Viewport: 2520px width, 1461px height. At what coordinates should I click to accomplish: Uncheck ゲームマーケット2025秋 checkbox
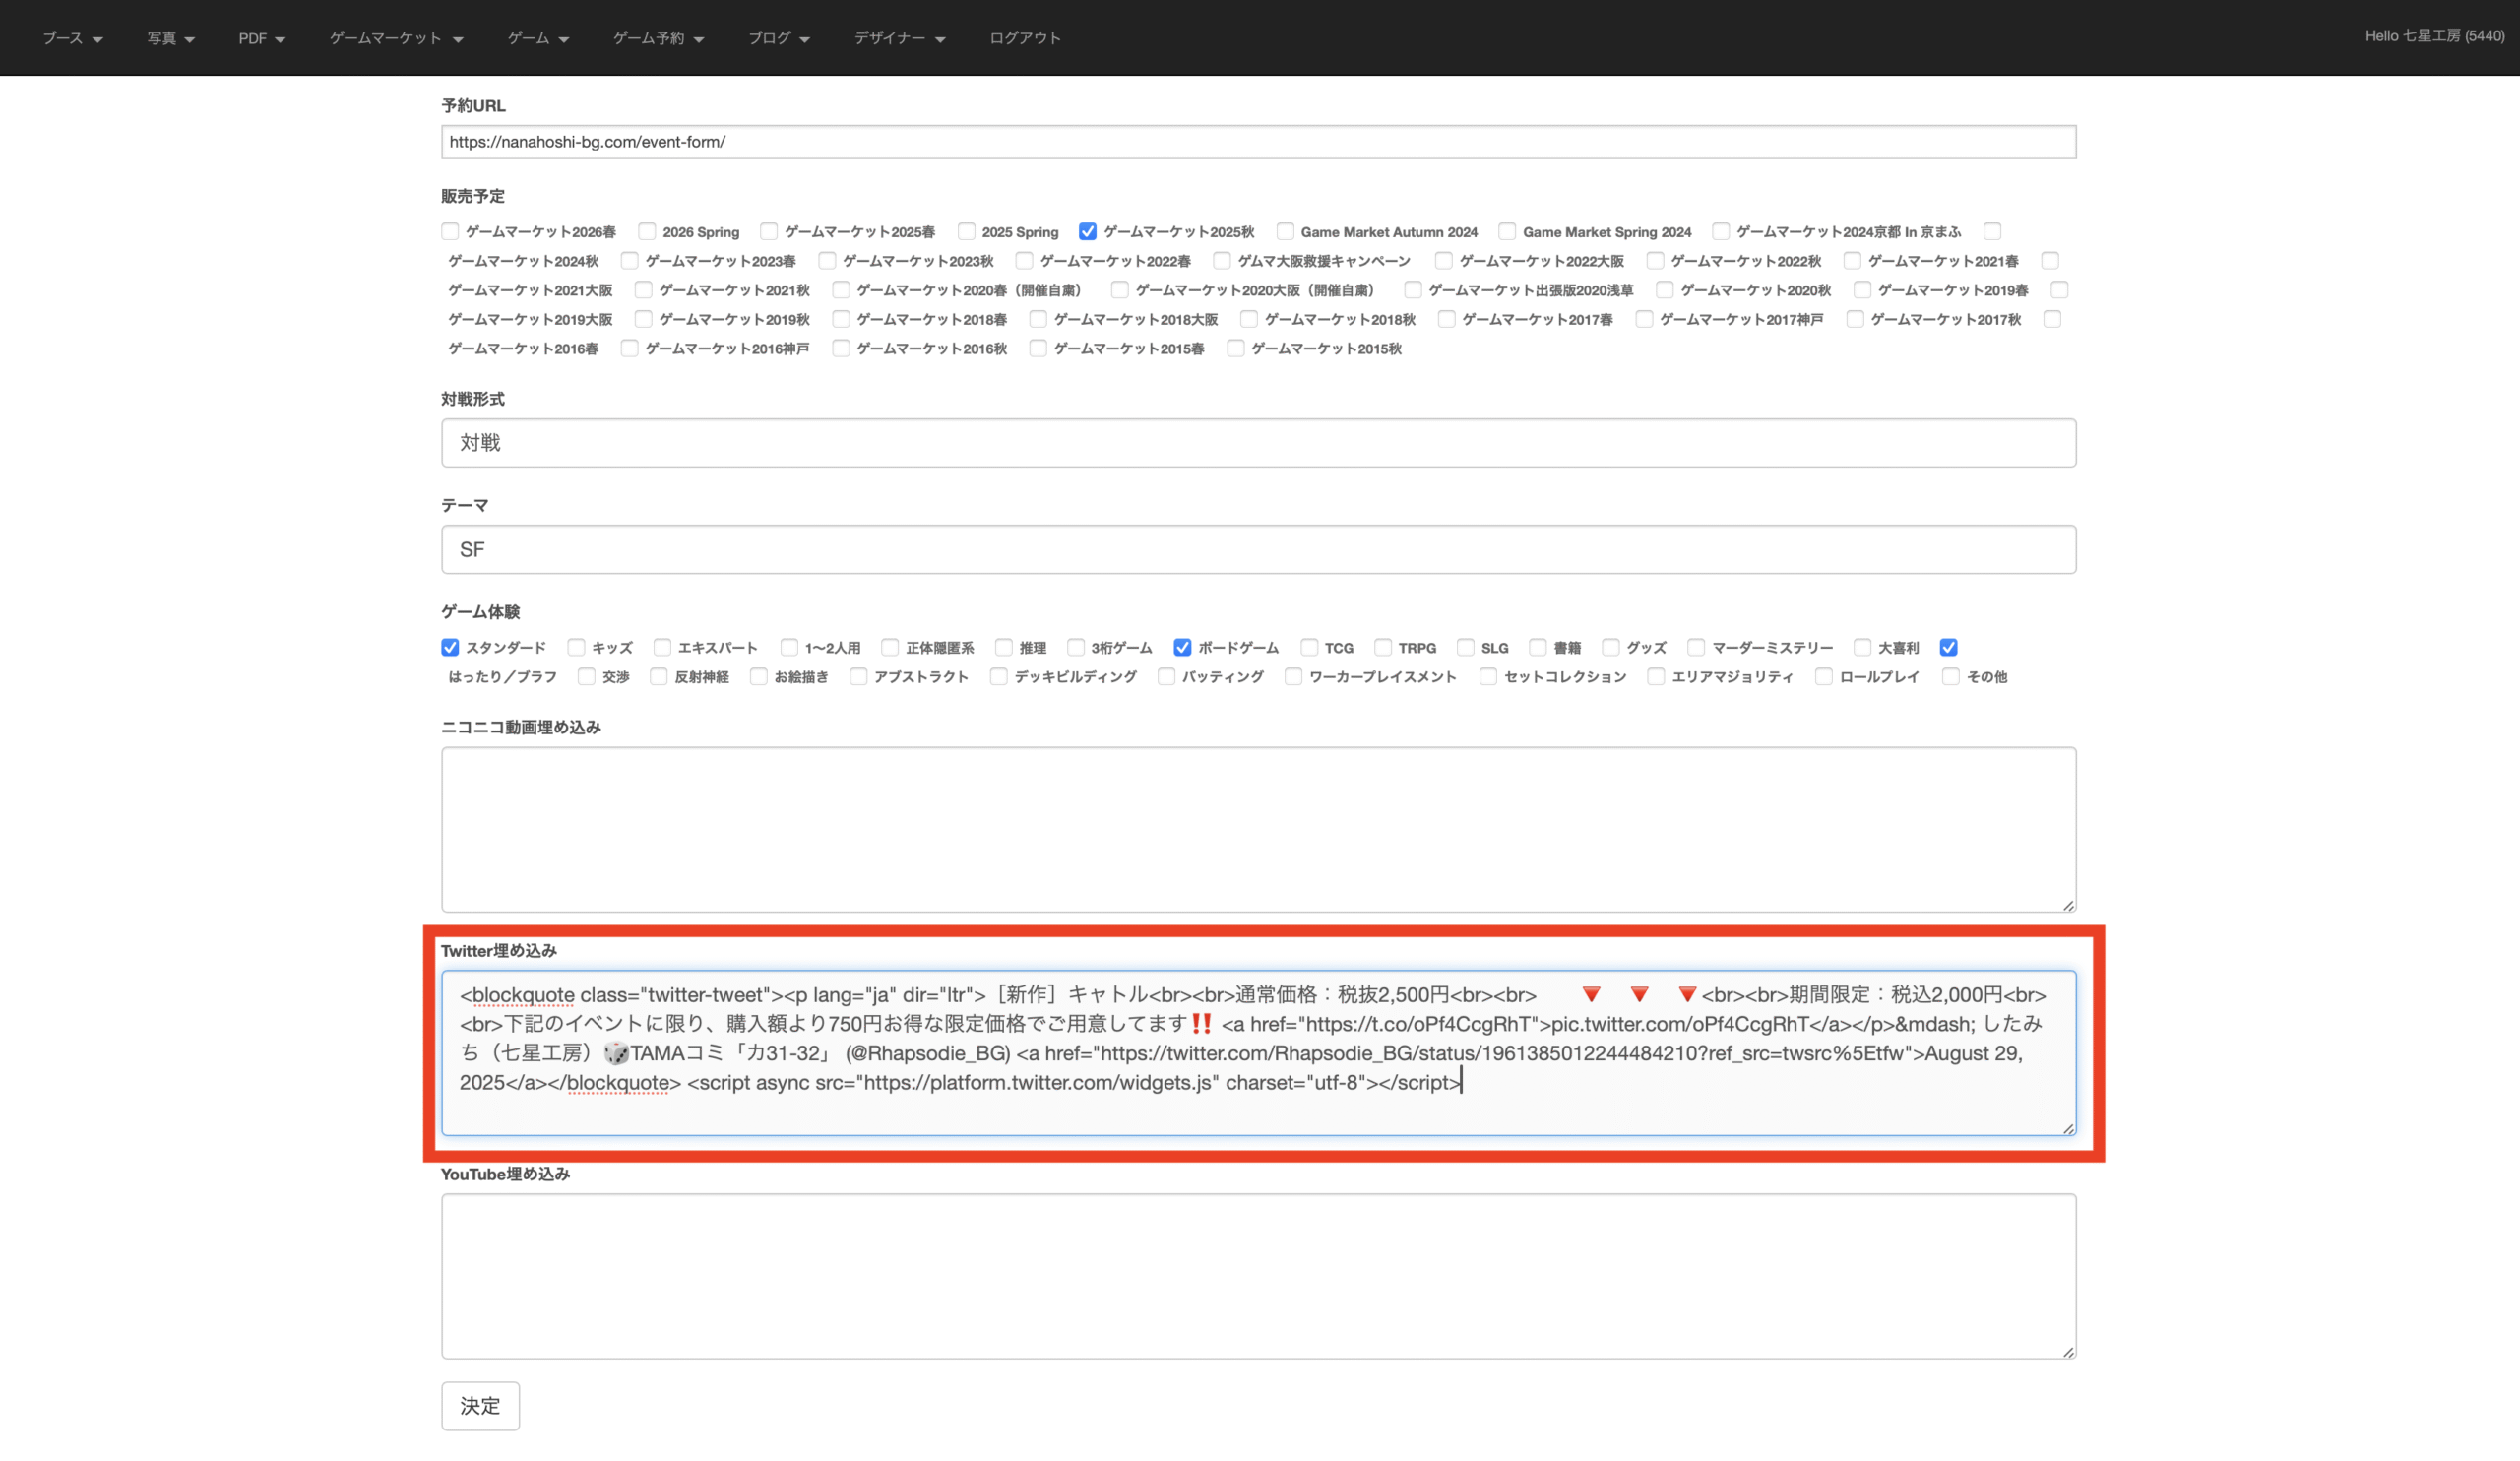point(1087,232)
